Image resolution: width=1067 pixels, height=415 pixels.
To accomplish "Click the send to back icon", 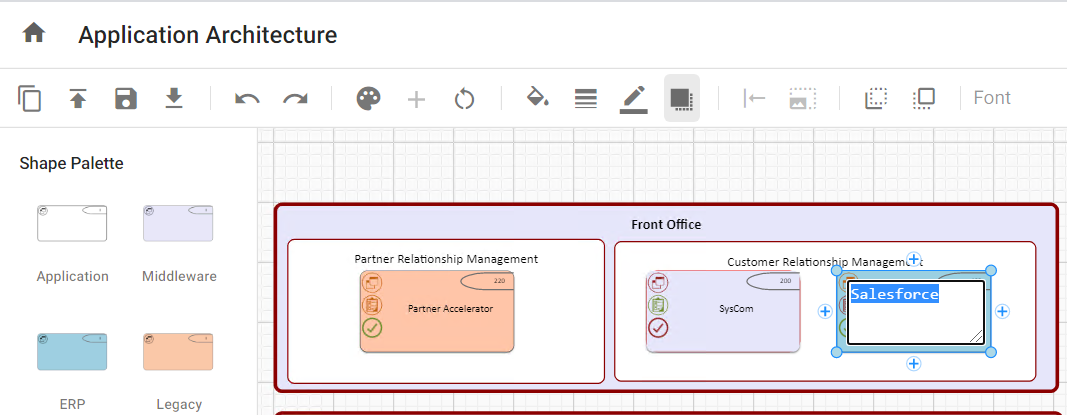I will point(876,98).
